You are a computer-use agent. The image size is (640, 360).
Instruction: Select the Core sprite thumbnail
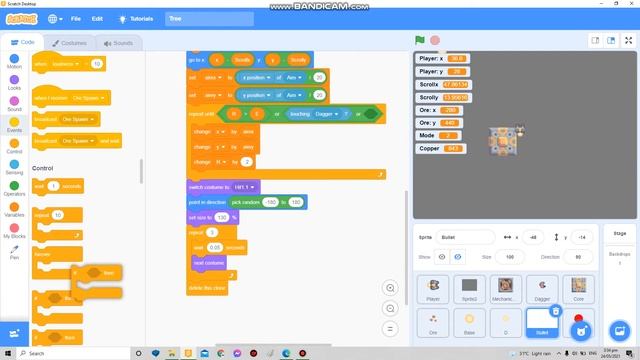[578, 289]
